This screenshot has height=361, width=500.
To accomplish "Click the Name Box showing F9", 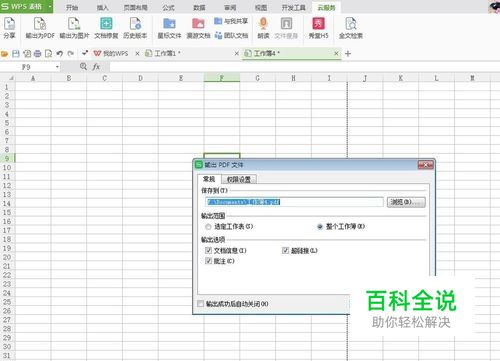I will click(27, 67).
